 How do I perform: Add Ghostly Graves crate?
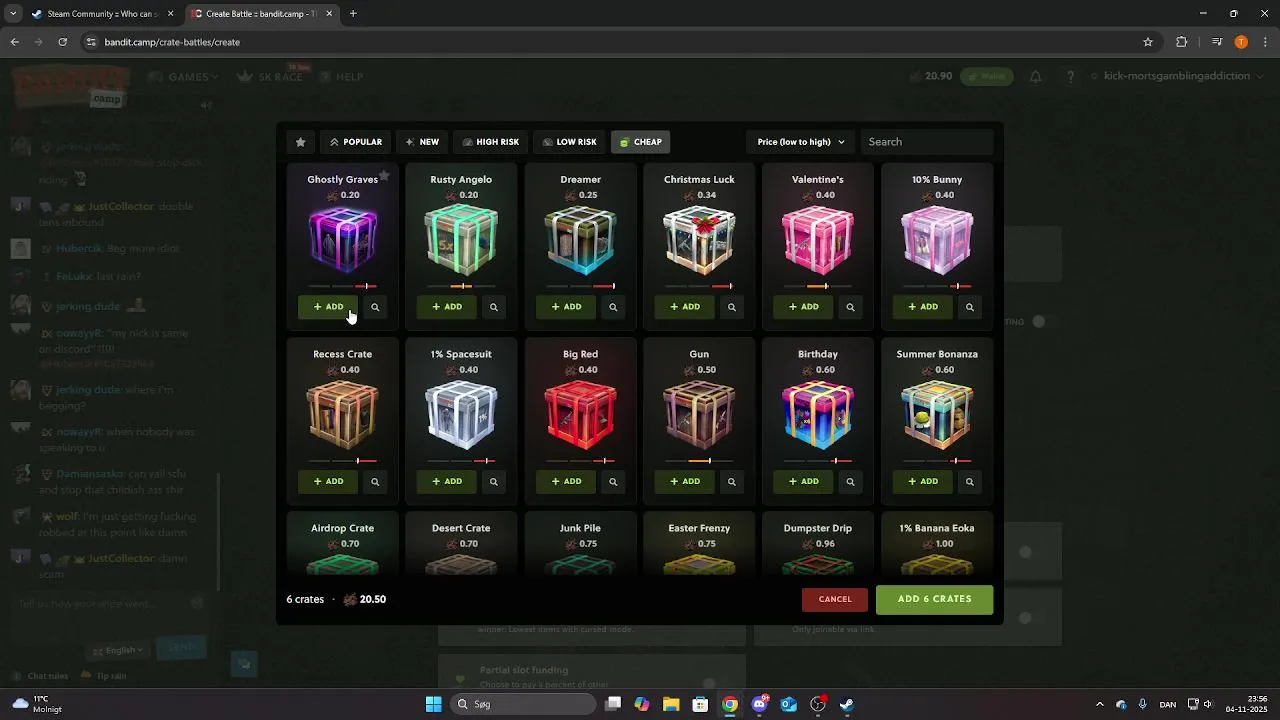click(x=328, y=307)
